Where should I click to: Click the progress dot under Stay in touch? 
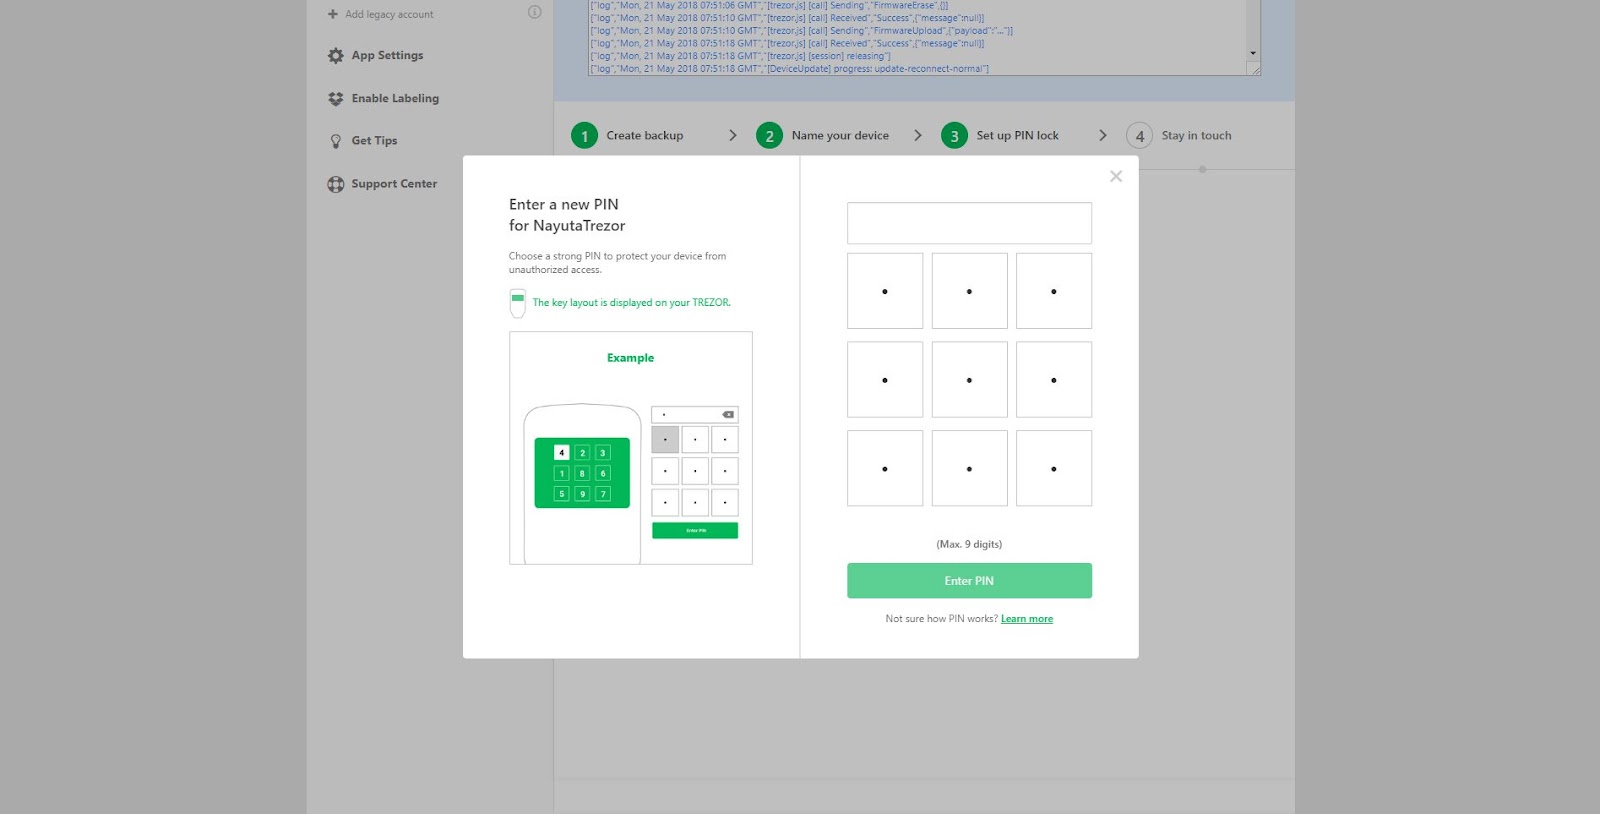pos(1202,170)
